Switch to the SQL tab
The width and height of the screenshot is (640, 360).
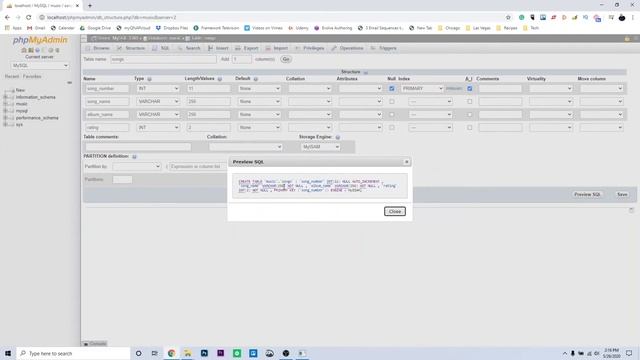161,48
